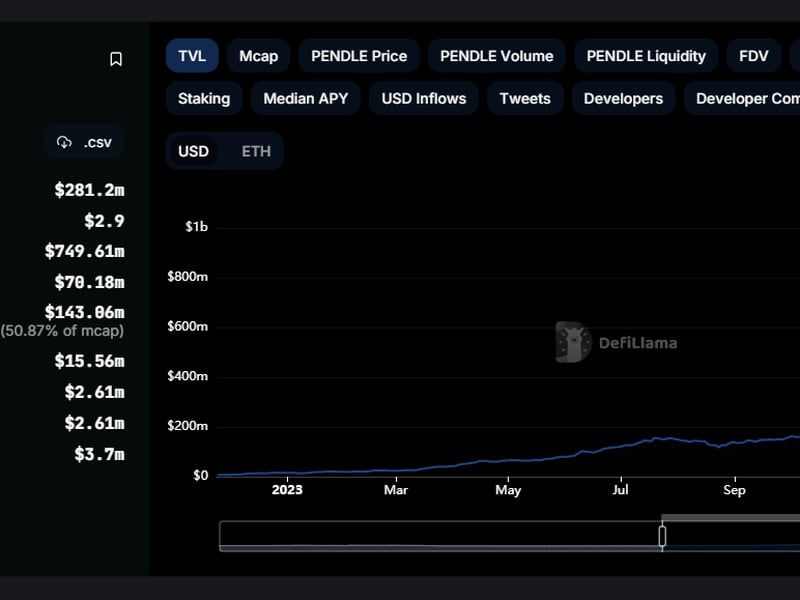Select the TVL tab
This screenshot has width=800, height=600.
coord(191,56)
